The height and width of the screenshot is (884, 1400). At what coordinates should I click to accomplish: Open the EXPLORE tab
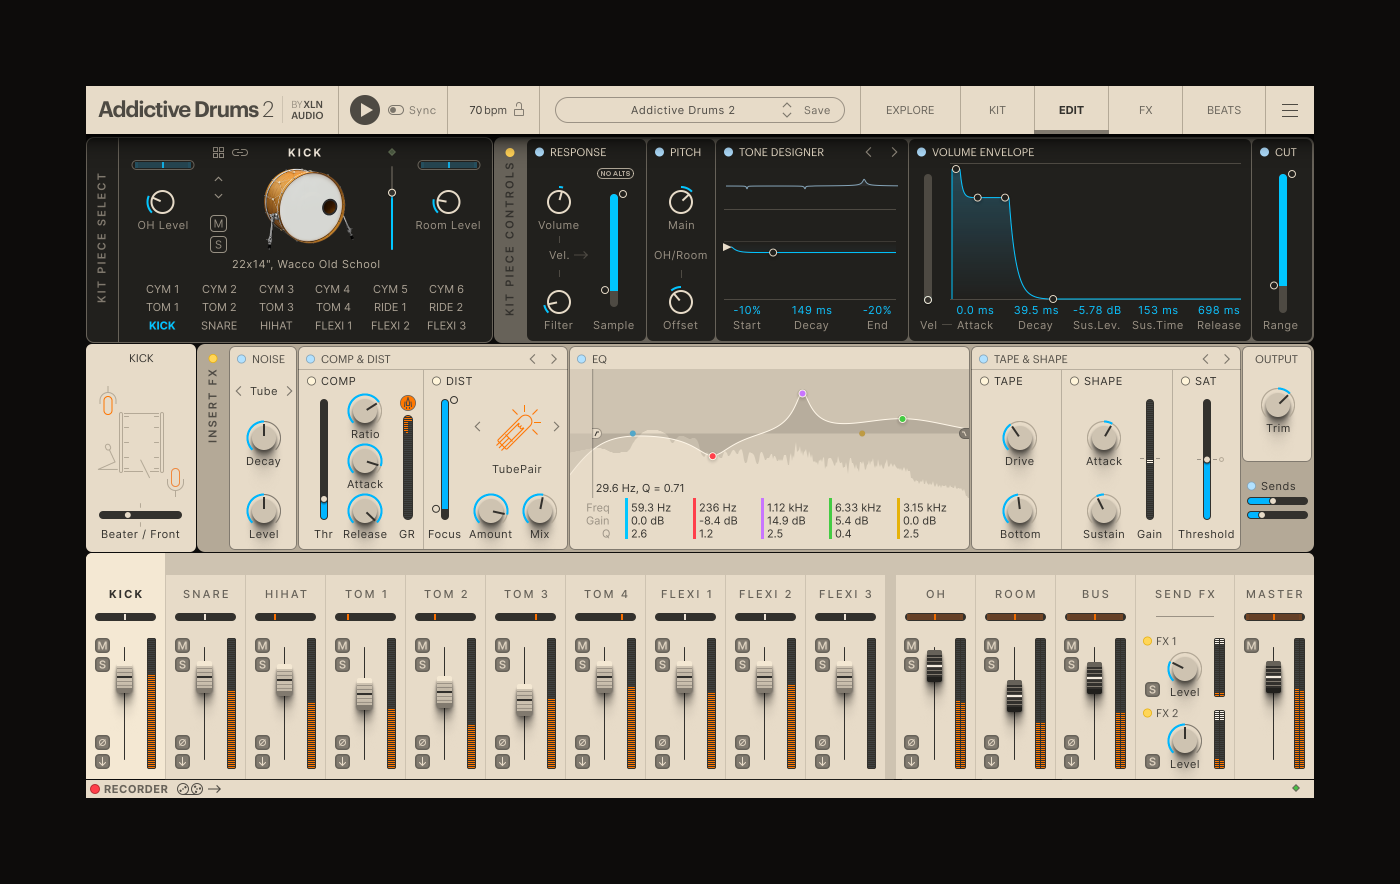coord(910,110)
